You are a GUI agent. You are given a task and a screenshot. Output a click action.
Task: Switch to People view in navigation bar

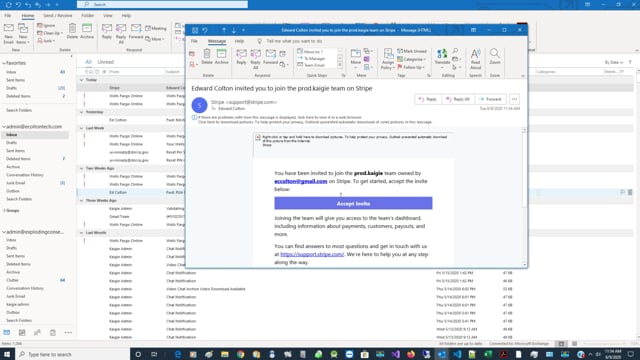coord(37,333)
